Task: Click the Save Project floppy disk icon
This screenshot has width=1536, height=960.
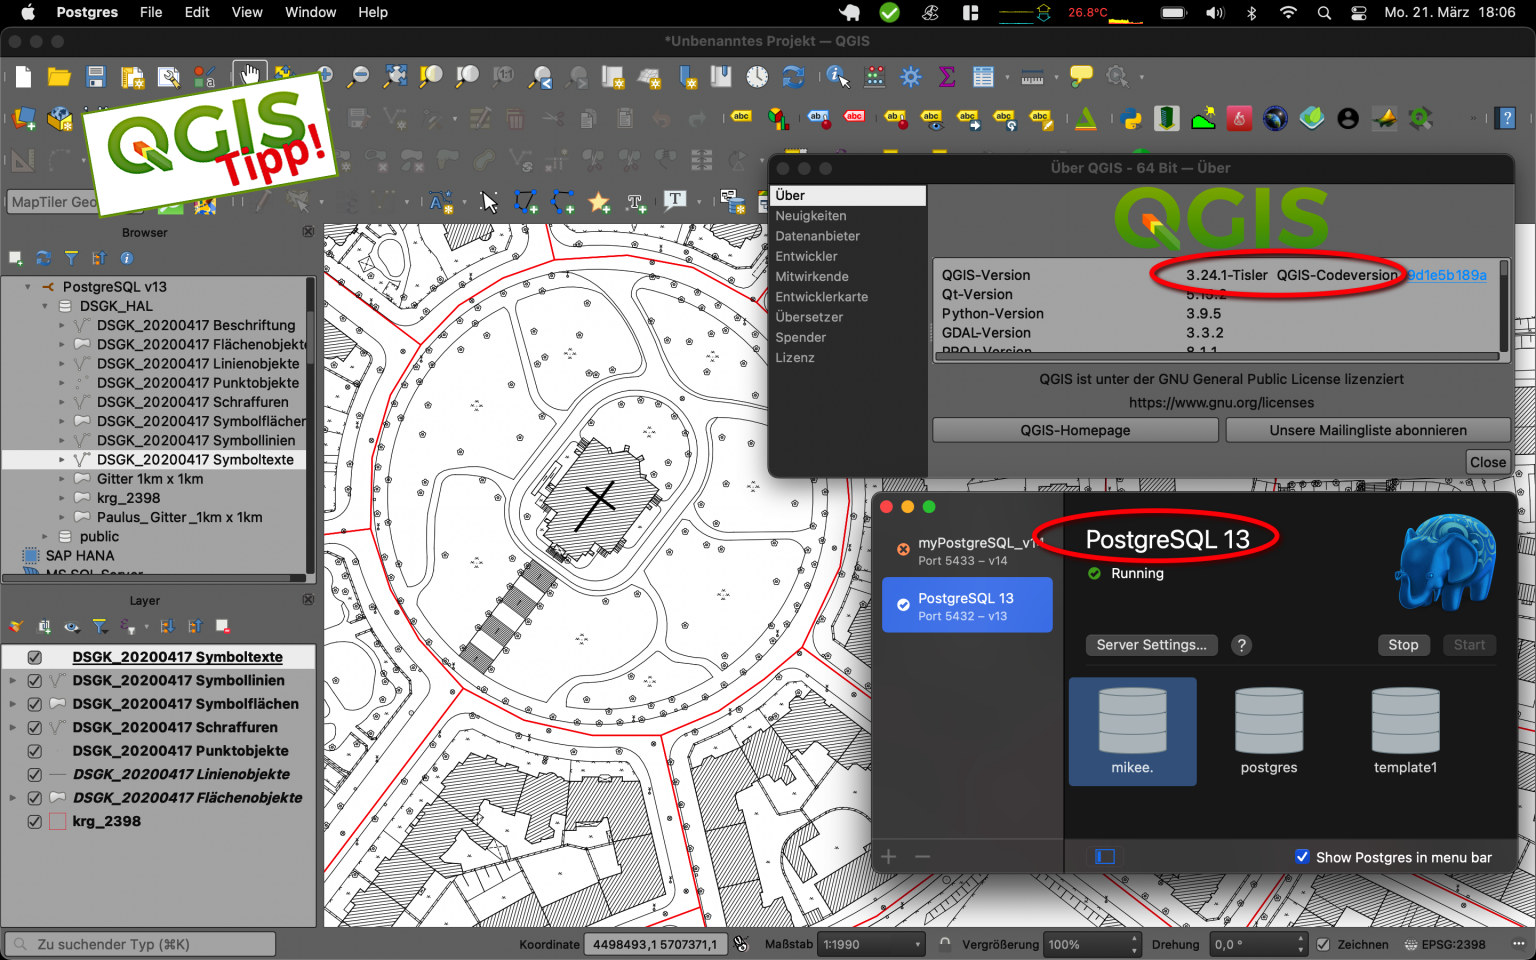Action: point(96,77)
